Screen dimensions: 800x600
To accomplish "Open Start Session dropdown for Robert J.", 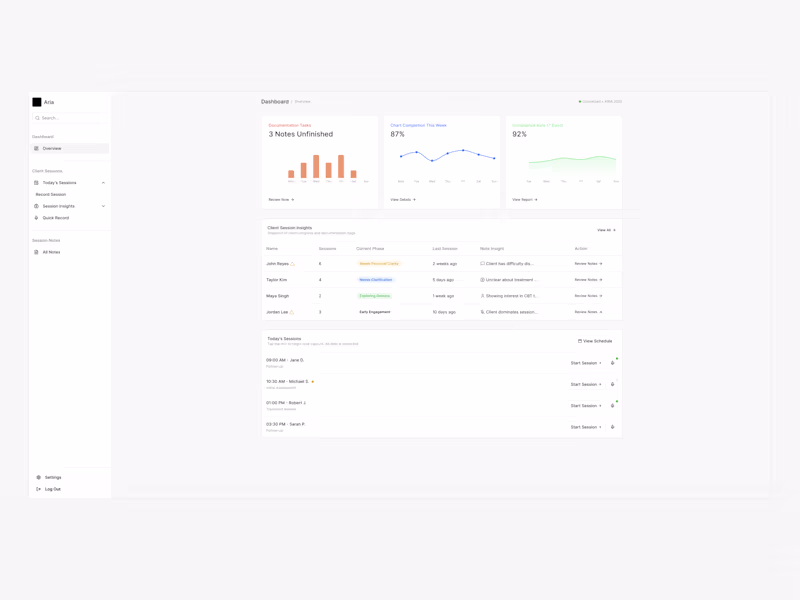I will click(586, 406).
